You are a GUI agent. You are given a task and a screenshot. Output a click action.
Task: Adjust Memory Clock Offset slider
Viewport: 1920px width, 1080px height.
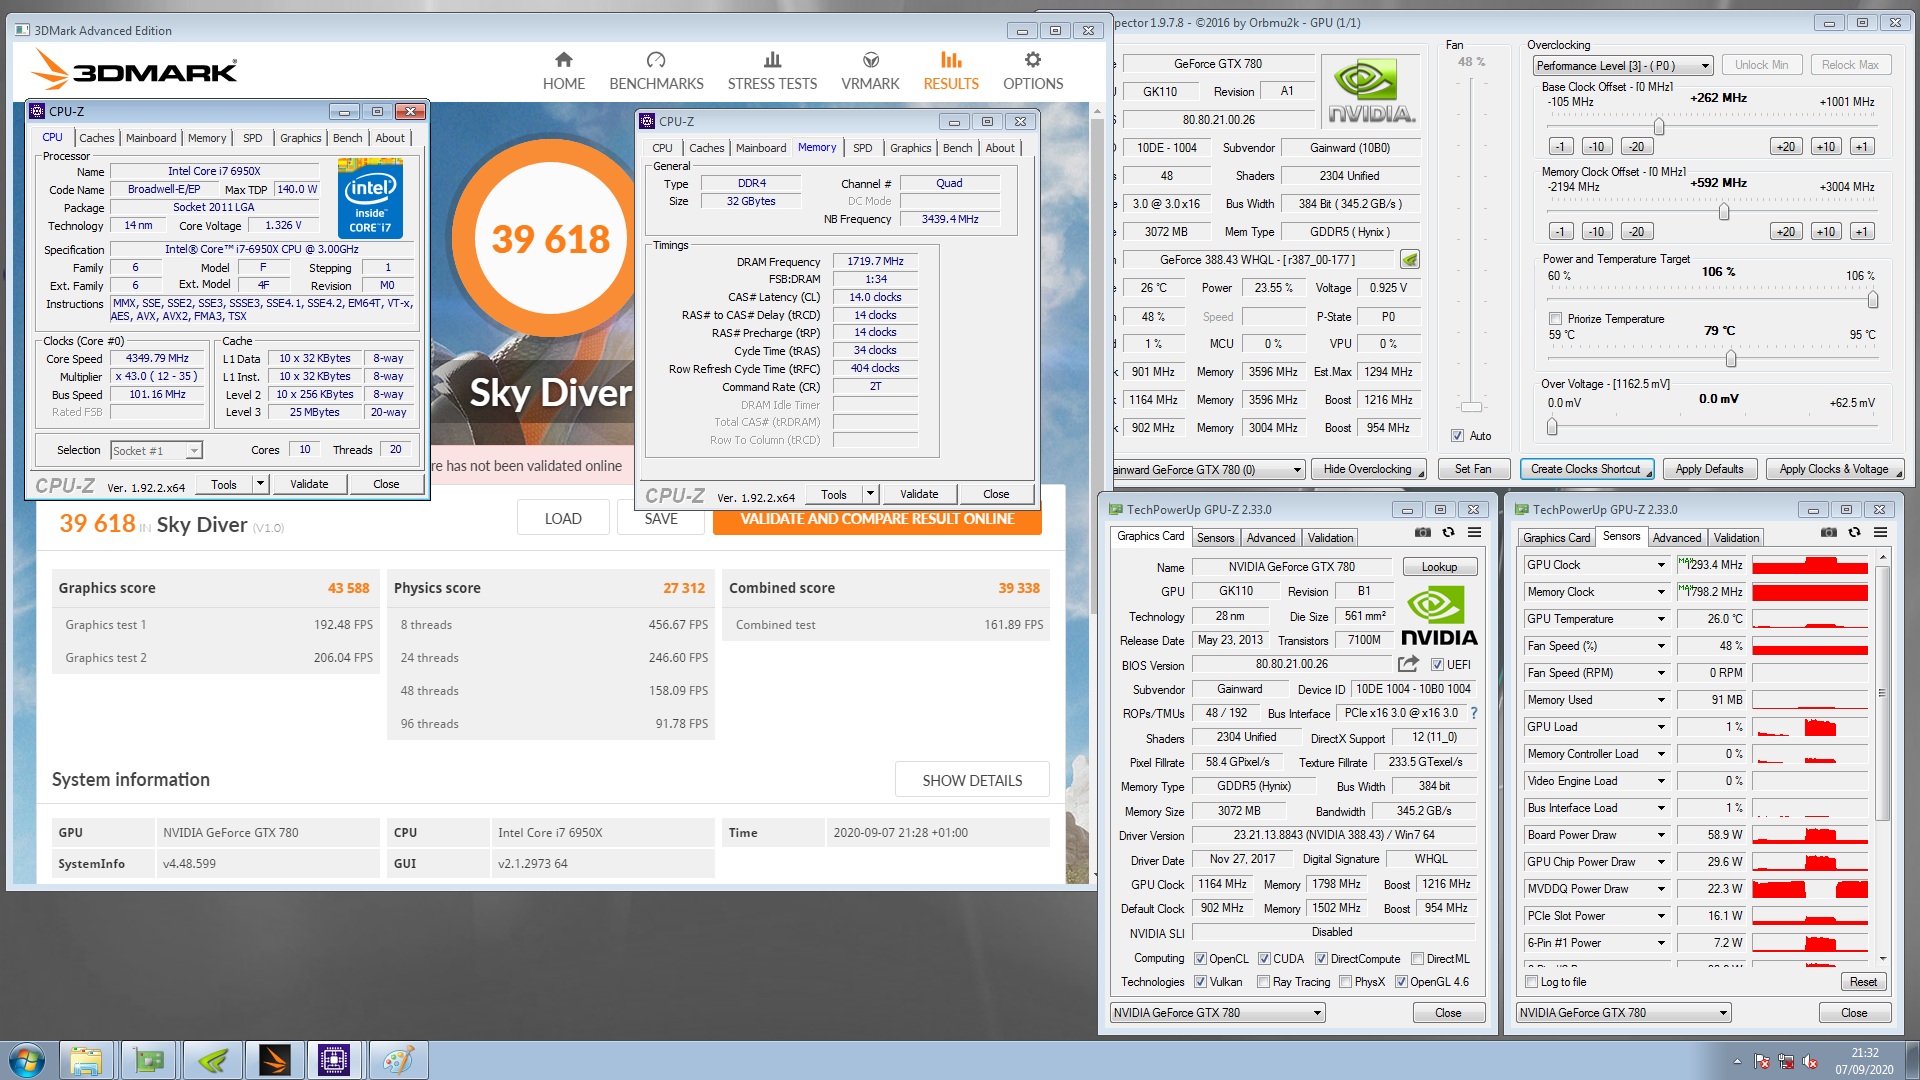click(1723, 211)
